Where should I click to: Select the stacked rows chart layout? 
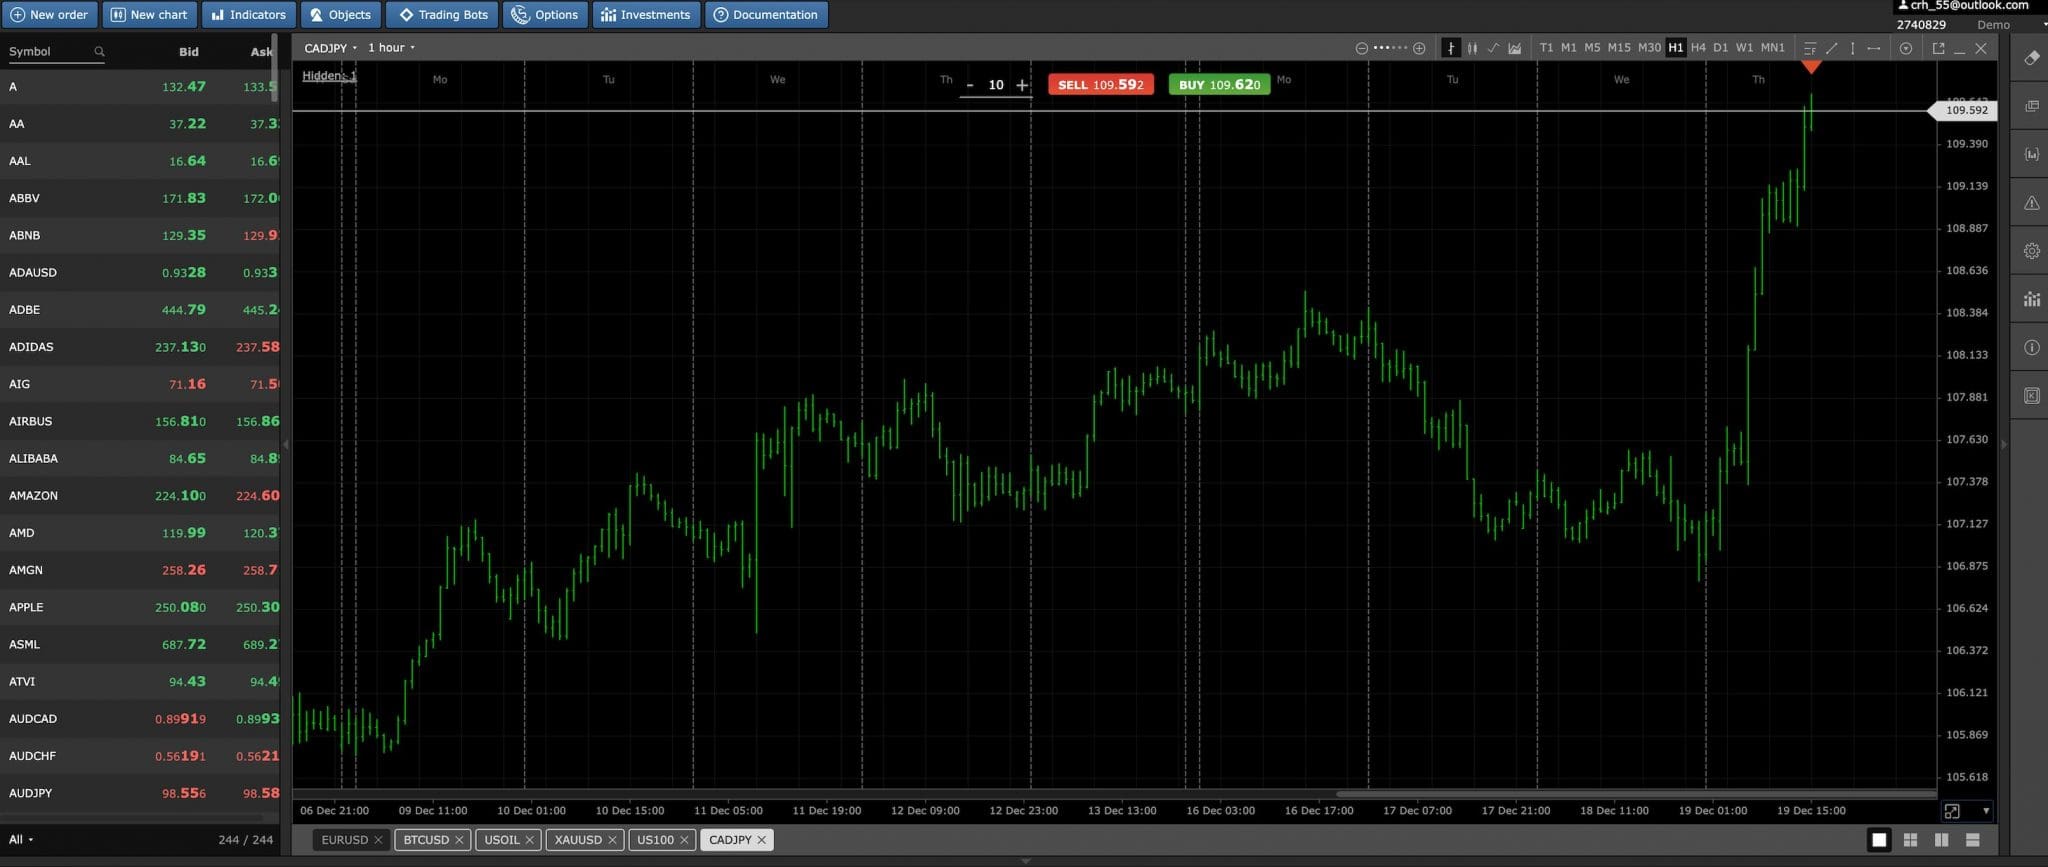(1972, 840)
